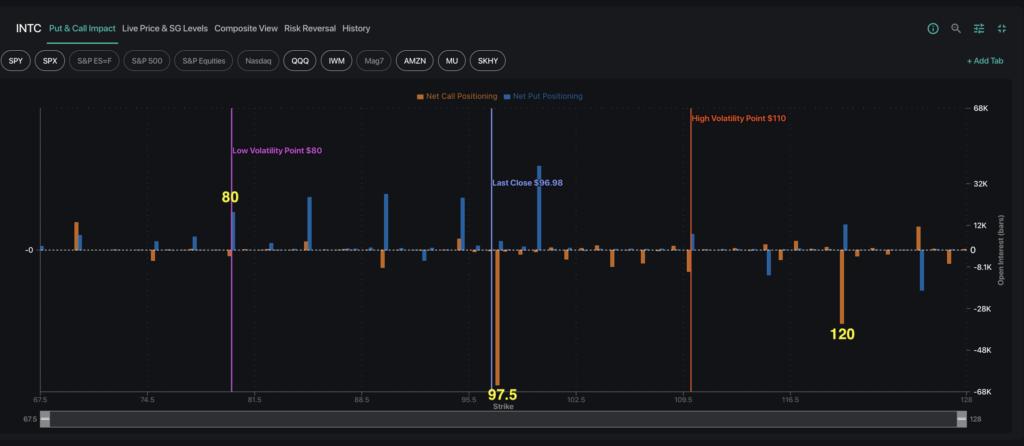Click the INTC ticker title
This screenshot has height=446, width=1024.
[x=29, y=29]
